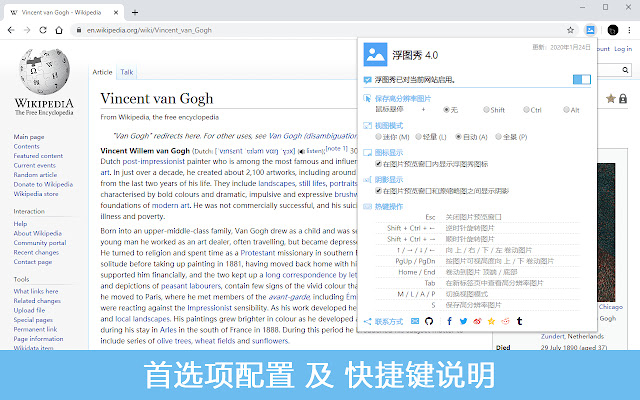
Task: Click the 浮图秀 extension toolbar icon
Action: pos(590,30)
